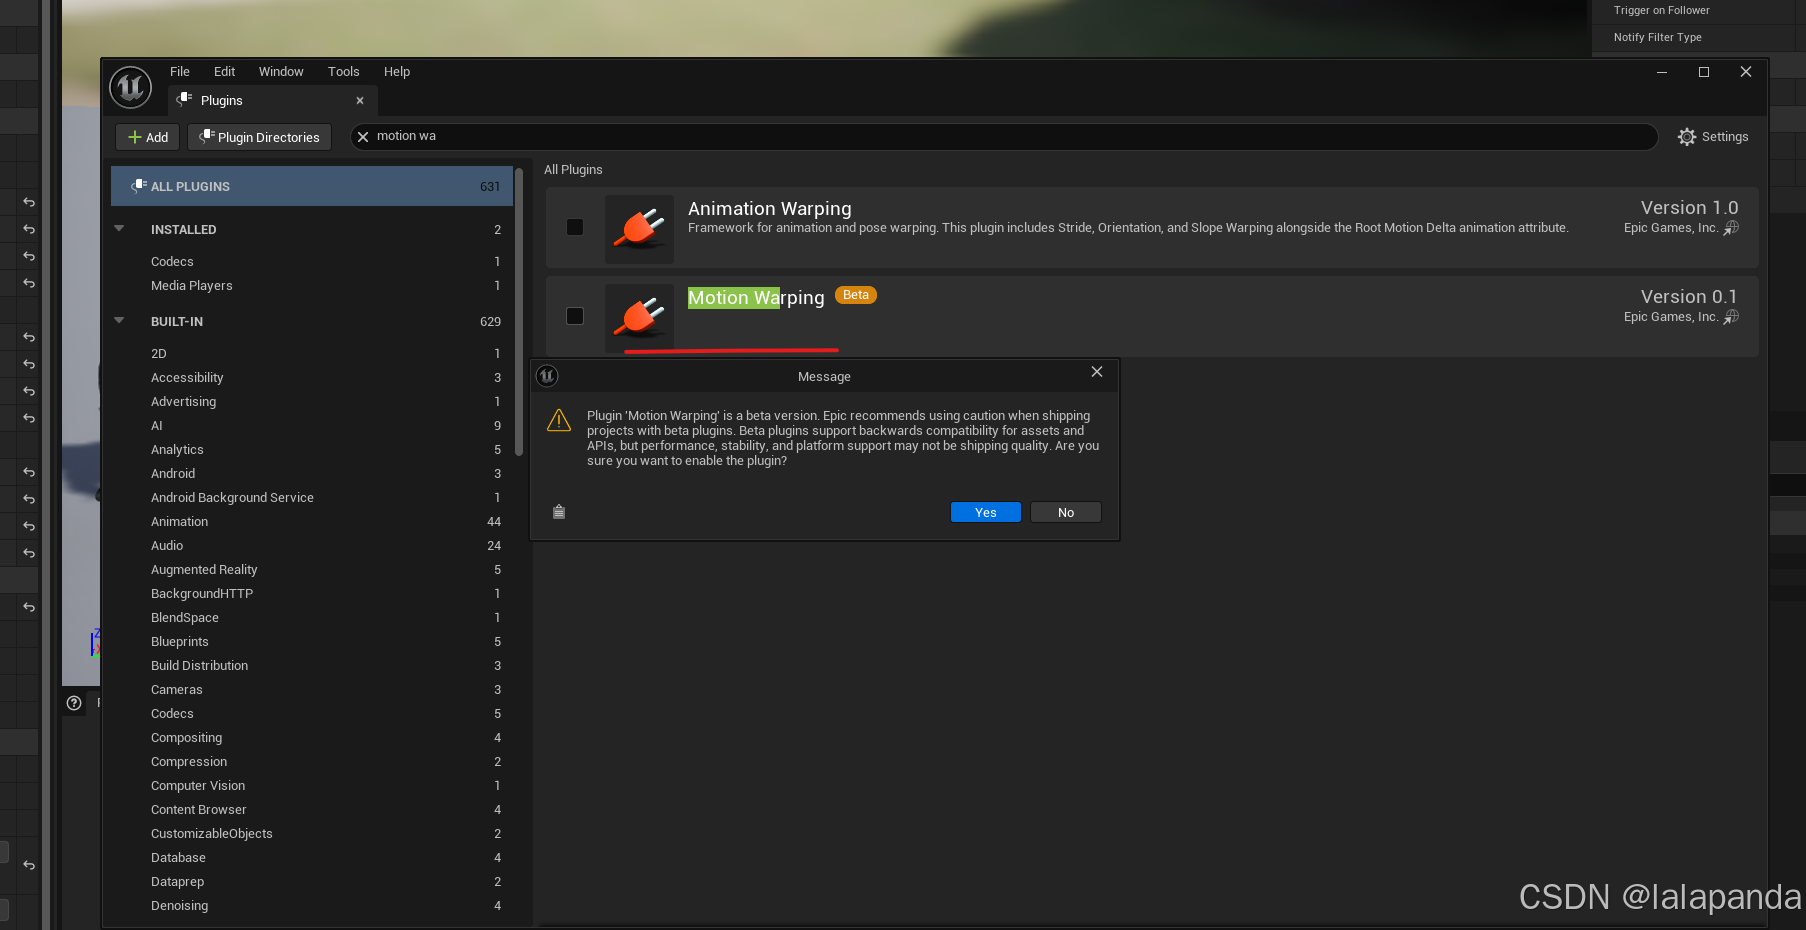Image resolution: width=1806 pixels, height=930 pixels.
Task: Click the category list scrollbar
Action: (519, 312)
